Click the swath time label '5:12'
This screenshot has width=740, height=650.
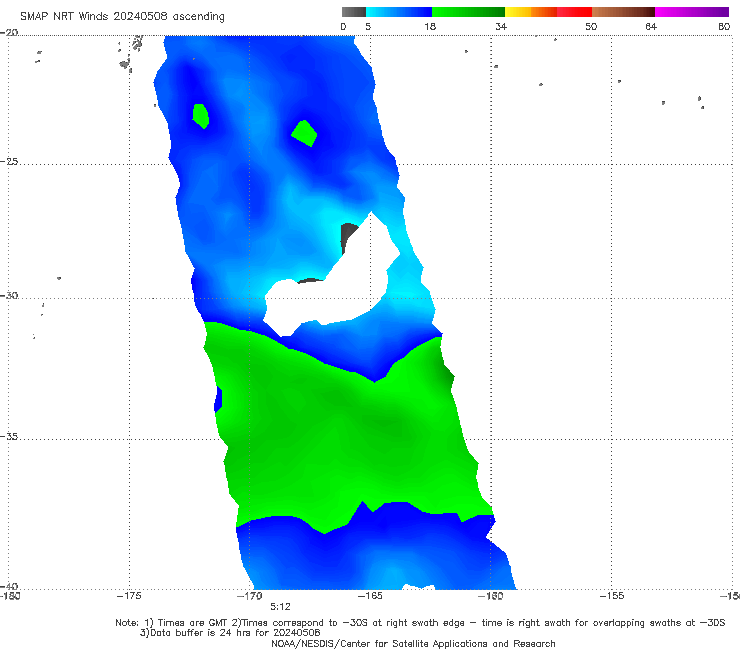280,607
